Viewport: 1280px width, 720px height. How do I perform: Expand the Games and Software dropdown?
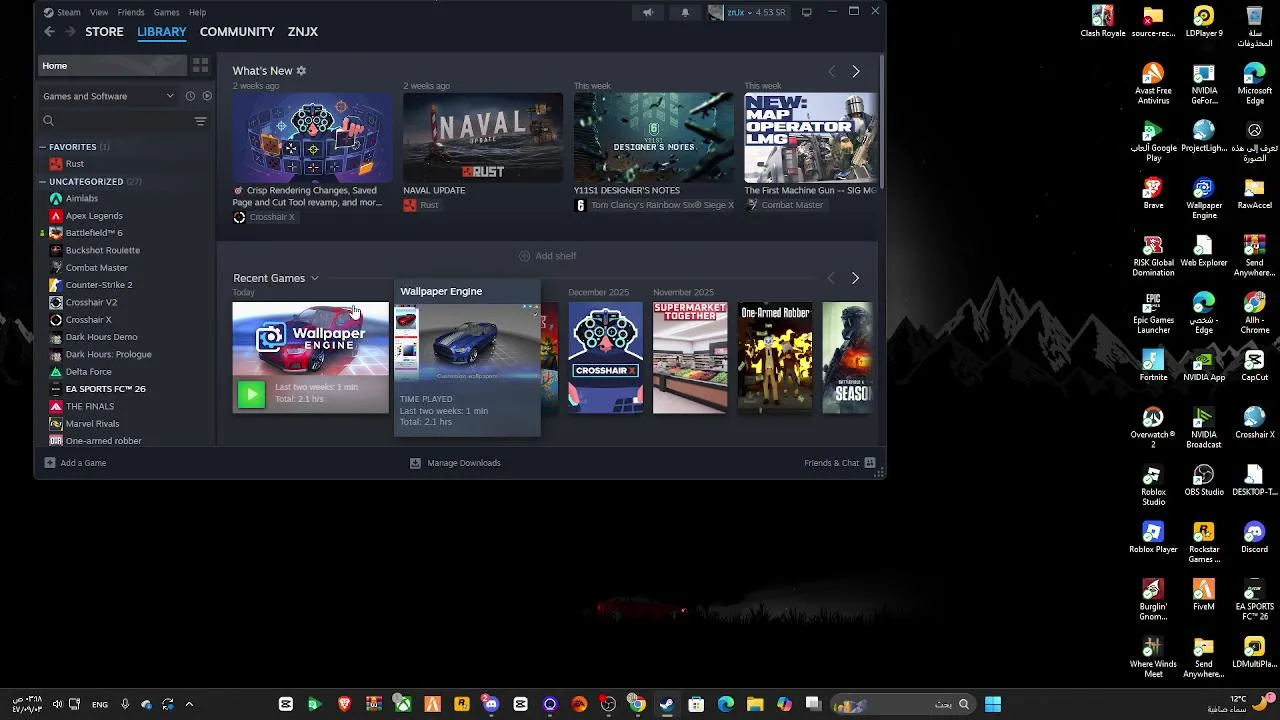point(108,96)
